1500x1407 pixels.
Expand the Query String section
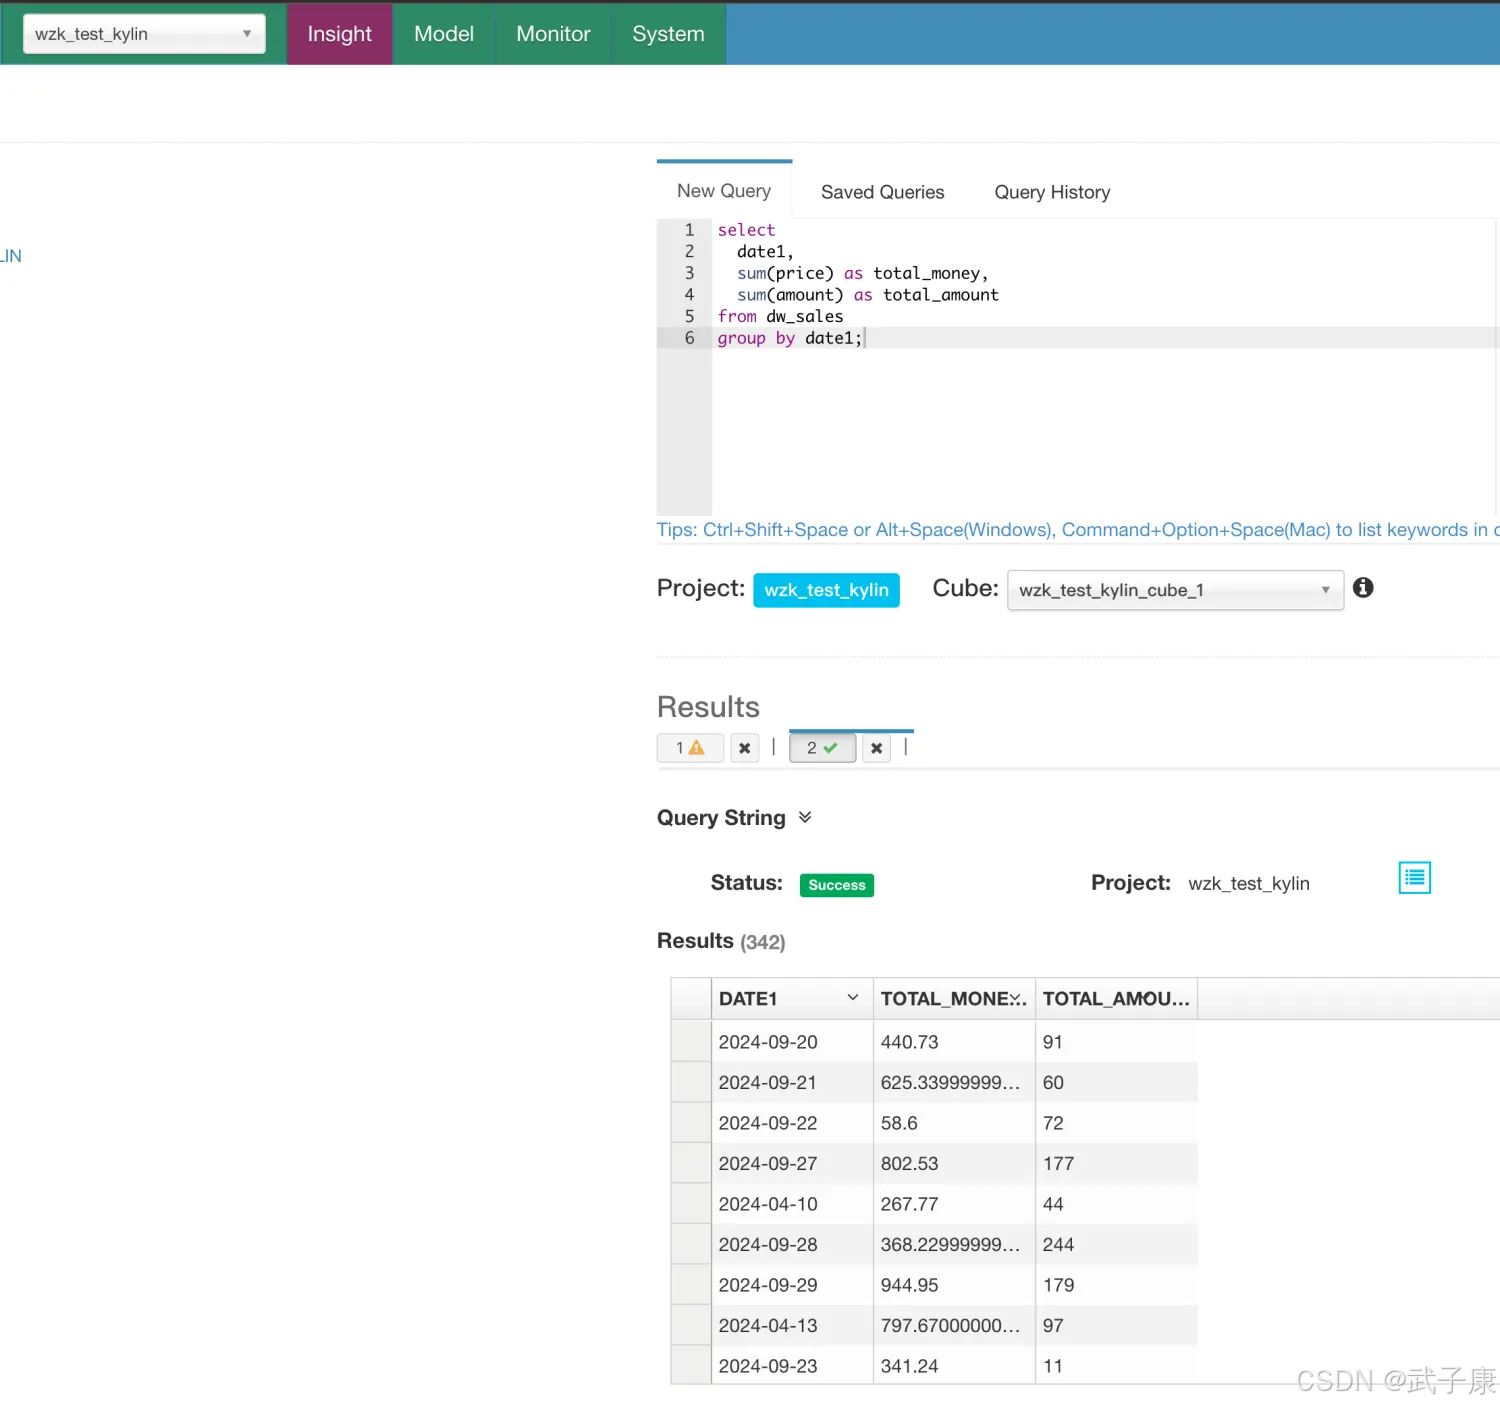tap(805, 818)
